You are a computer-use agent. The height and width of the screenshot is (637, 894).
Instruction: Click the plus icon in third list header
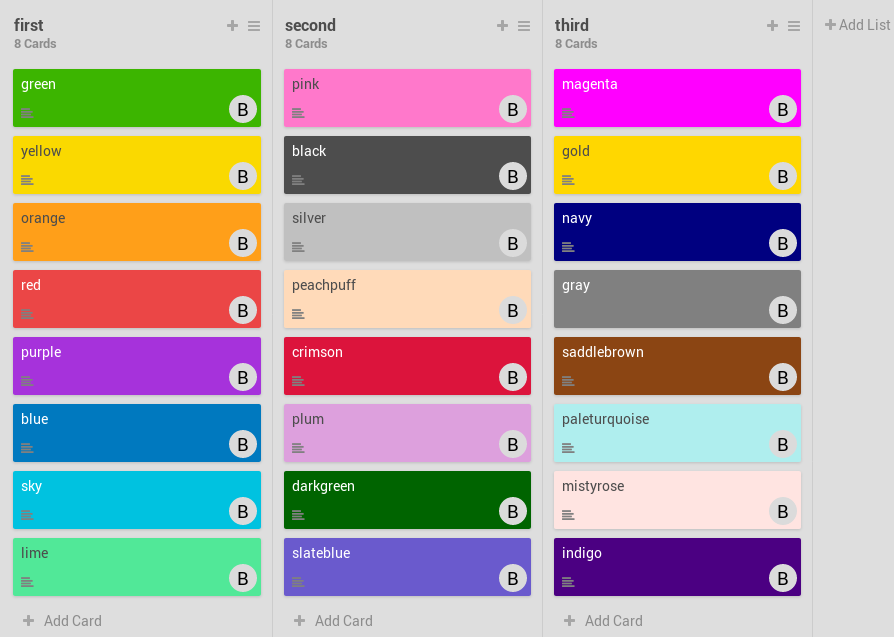coord(772,26)
